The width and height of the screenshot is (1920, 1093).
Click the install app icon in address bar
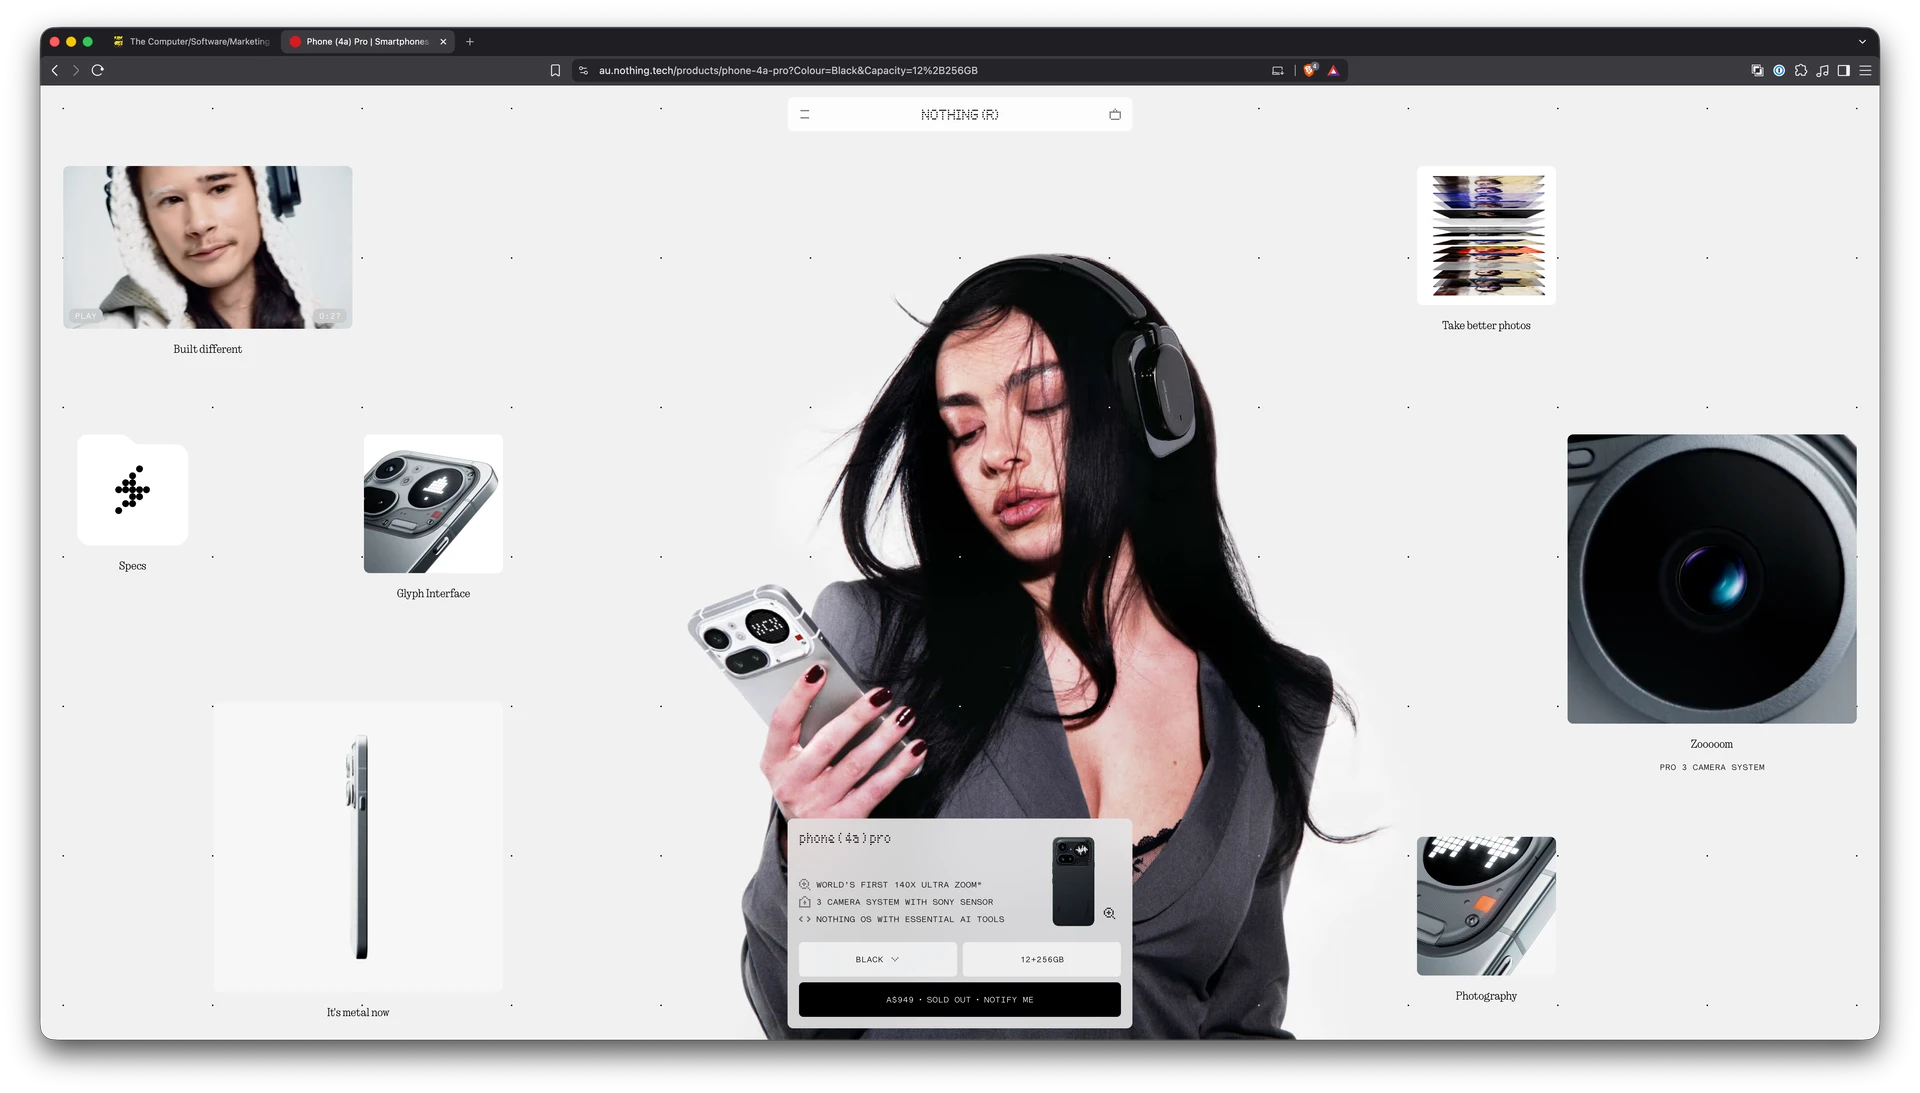[1277, 70]
